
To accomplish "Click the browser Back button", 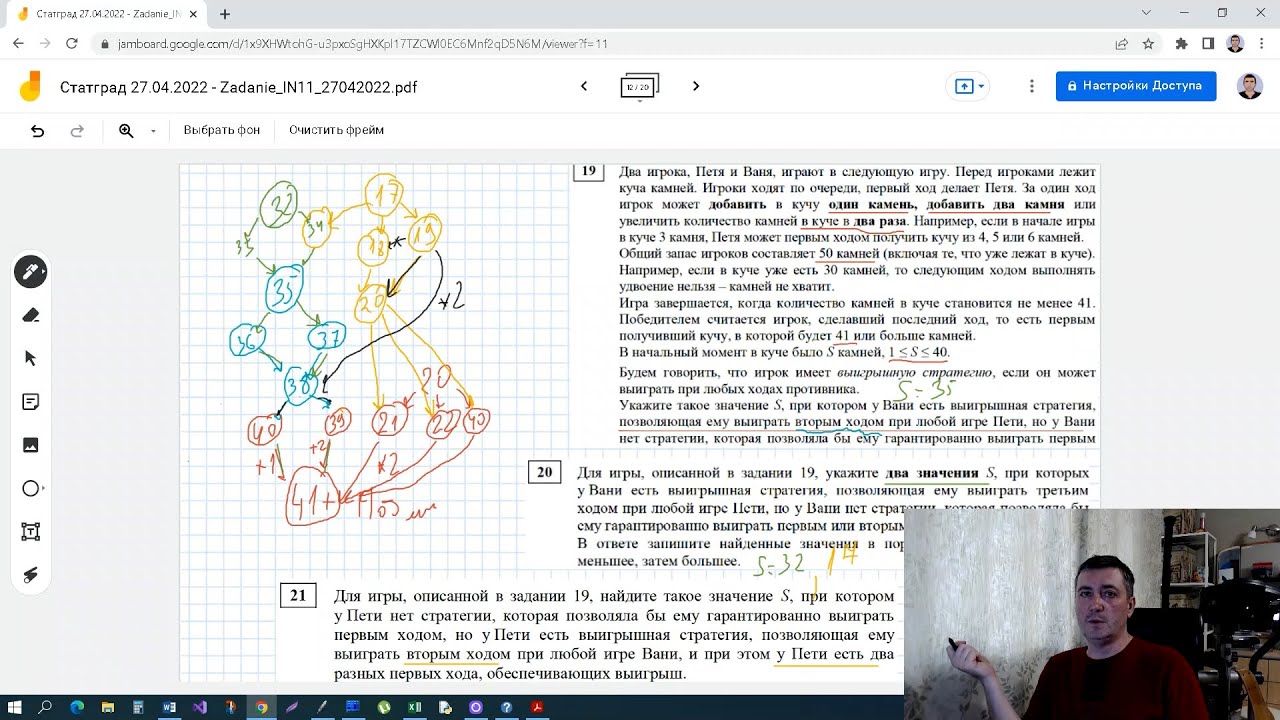I will point(18,44).
